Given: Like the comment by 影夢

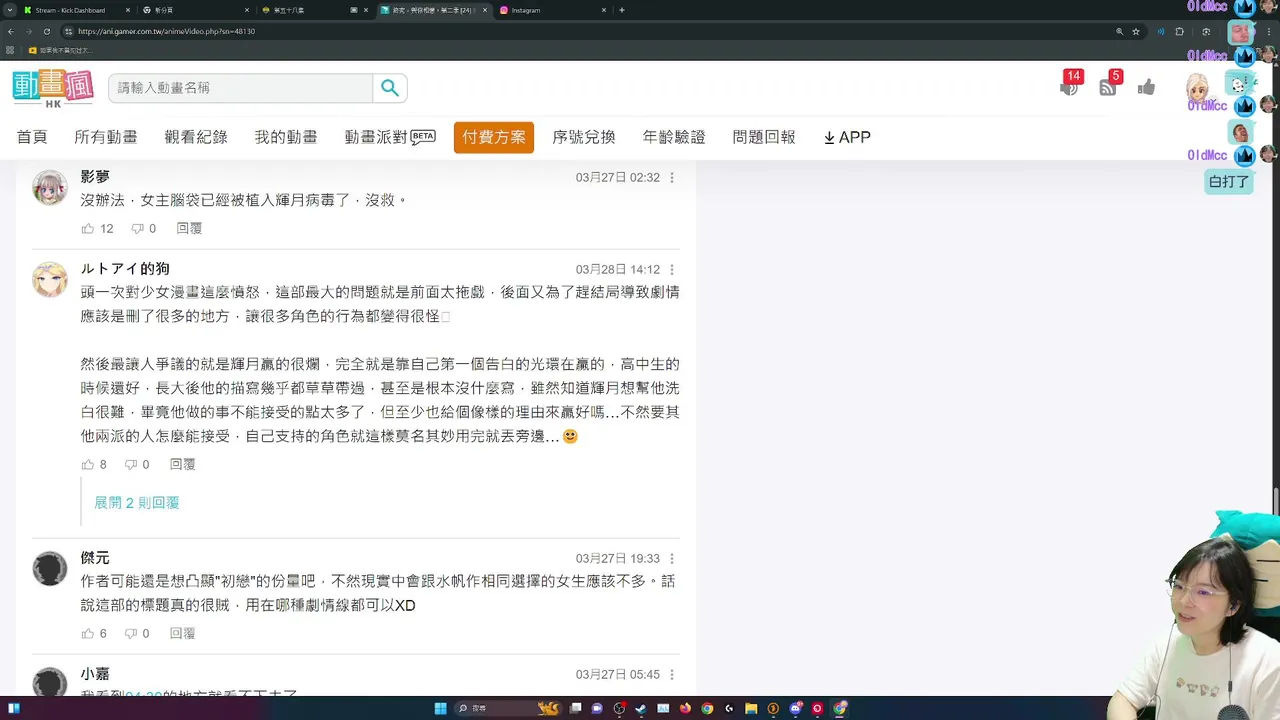Looking at the screenshot, I should (88, 228).
